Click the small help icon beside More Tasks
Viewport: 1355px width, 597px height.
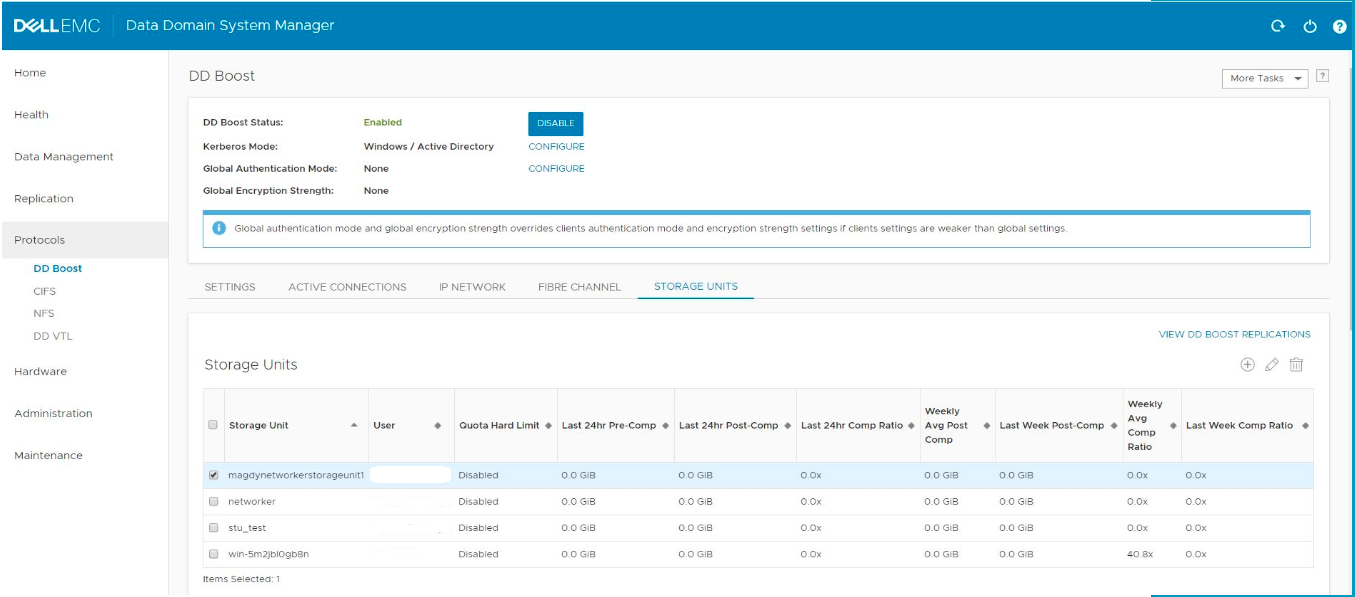[x=1322, y=76]
